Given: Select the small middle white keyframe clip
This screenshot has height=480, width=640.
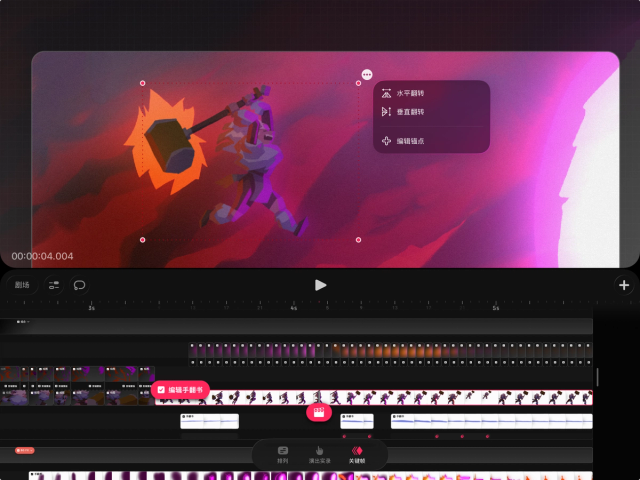Looking at the screenshot, I should [357, 421].
